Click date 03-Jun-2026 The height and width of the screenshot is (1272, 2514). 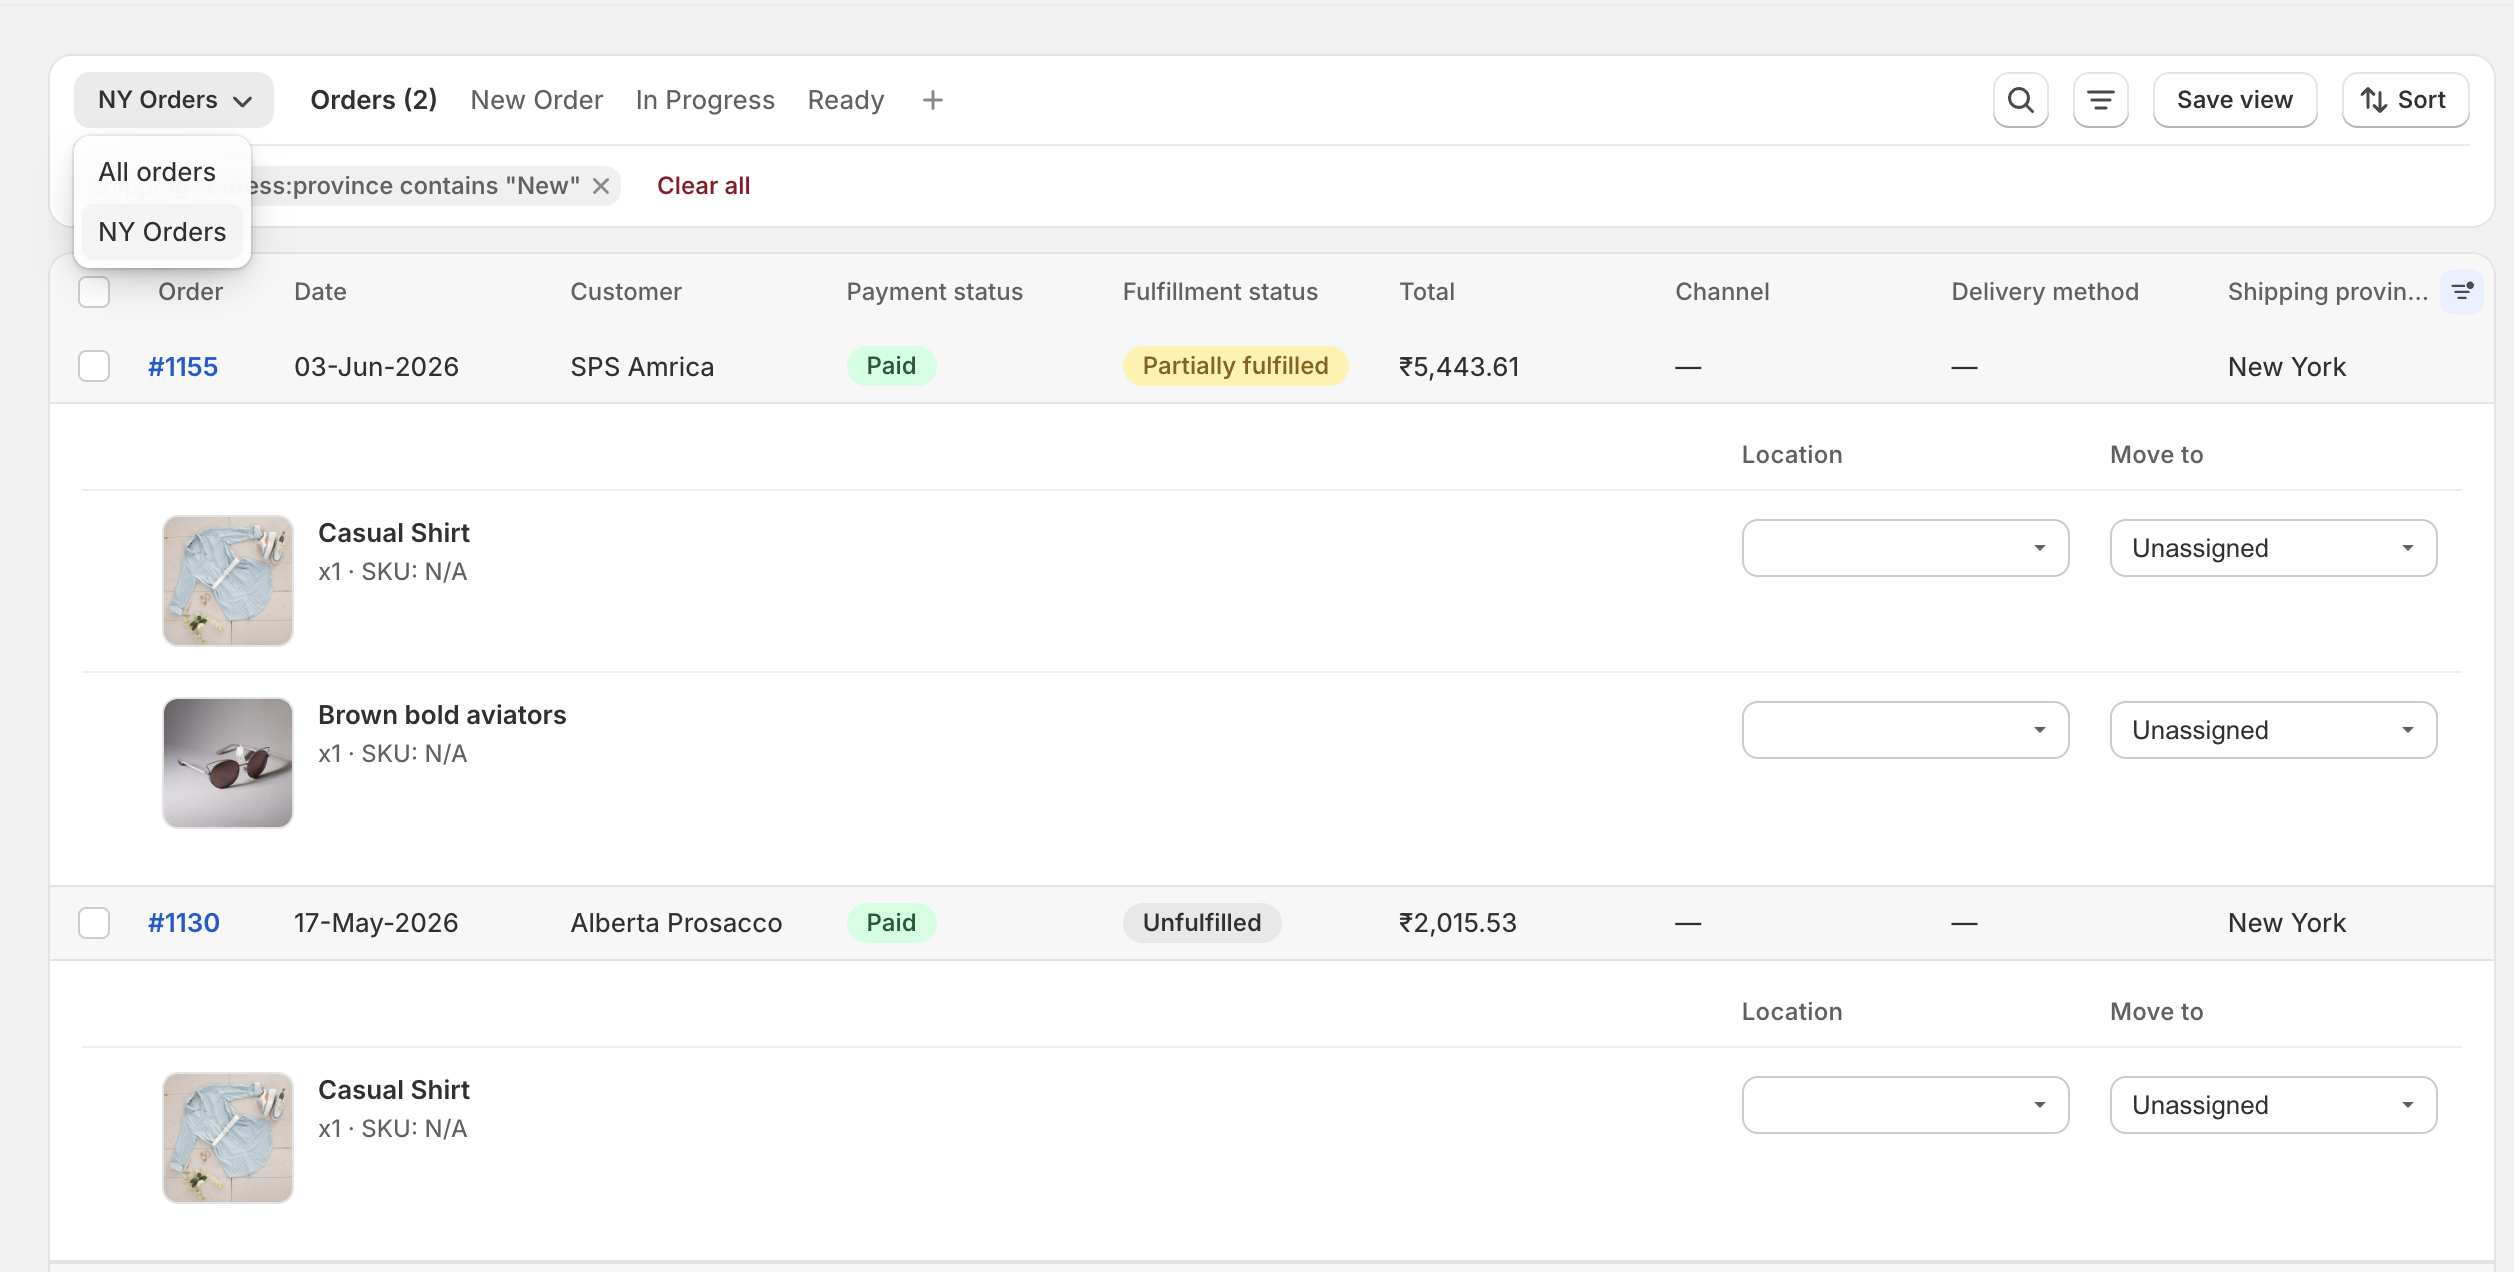coord(376,367)
